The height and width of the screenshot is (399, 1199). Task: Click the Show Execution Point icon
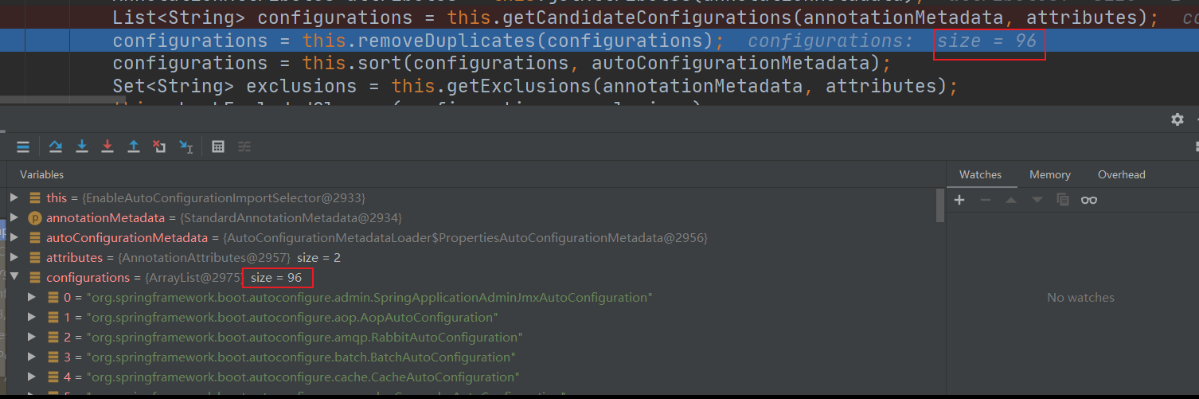pyautogui.click(x=23, y=146)
